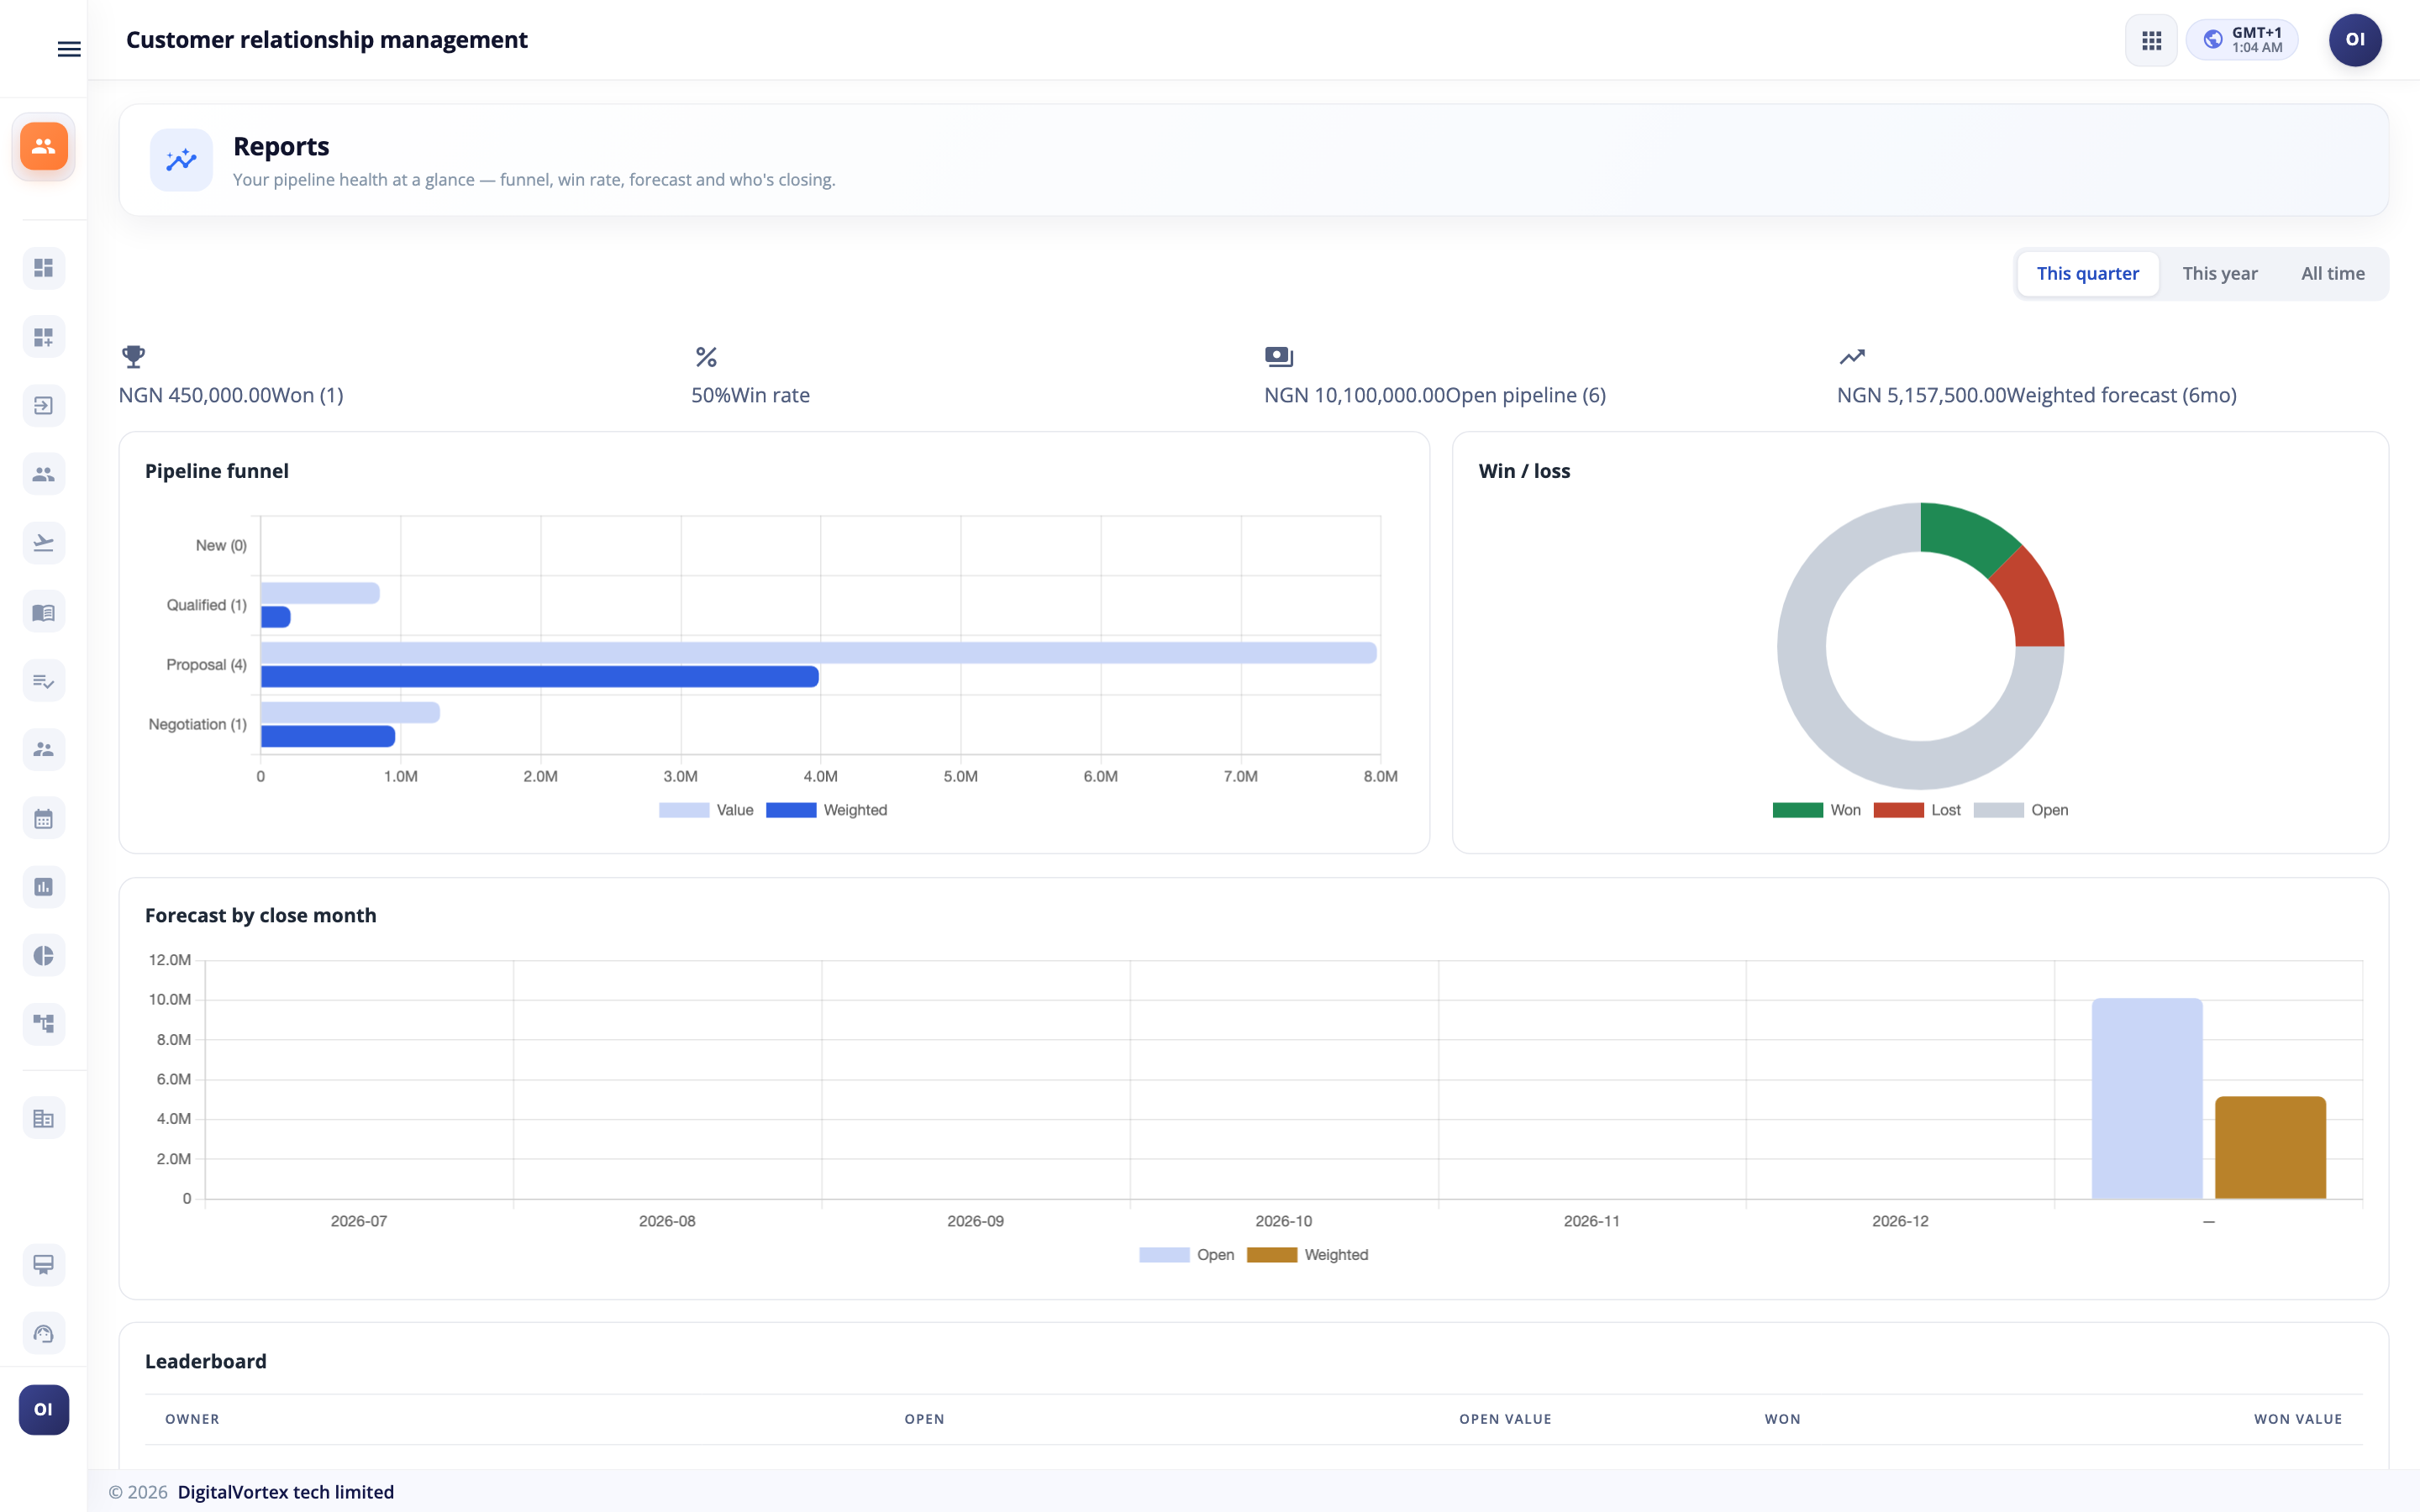Open the dashboard grid icon in sidebar

click(x=44, y=268)
